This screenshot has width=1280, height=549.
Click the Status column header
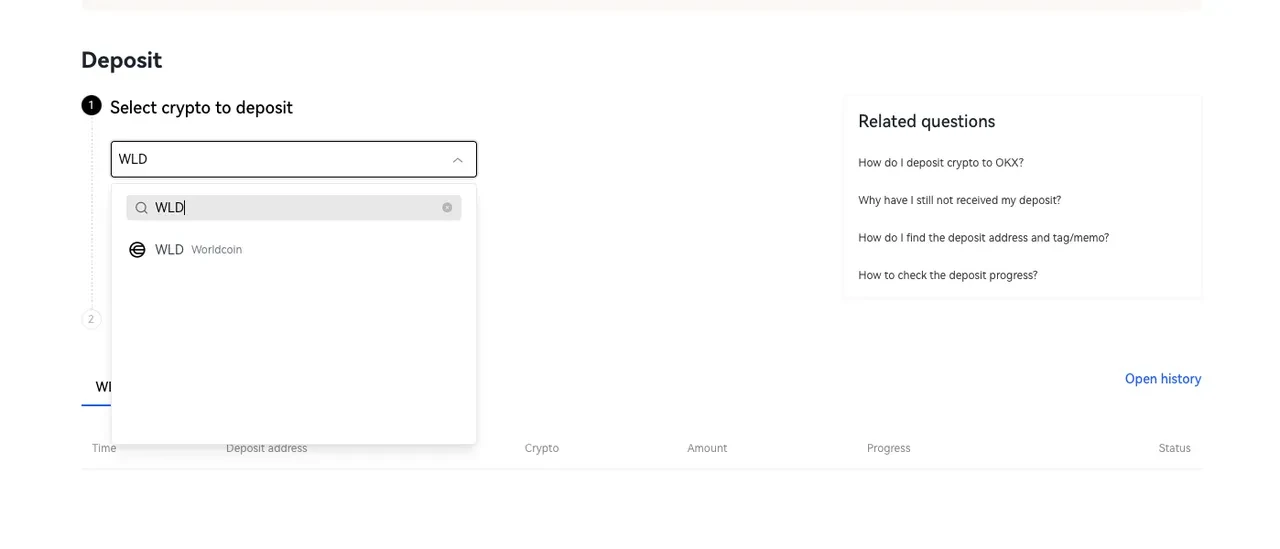coord(1175,448)
